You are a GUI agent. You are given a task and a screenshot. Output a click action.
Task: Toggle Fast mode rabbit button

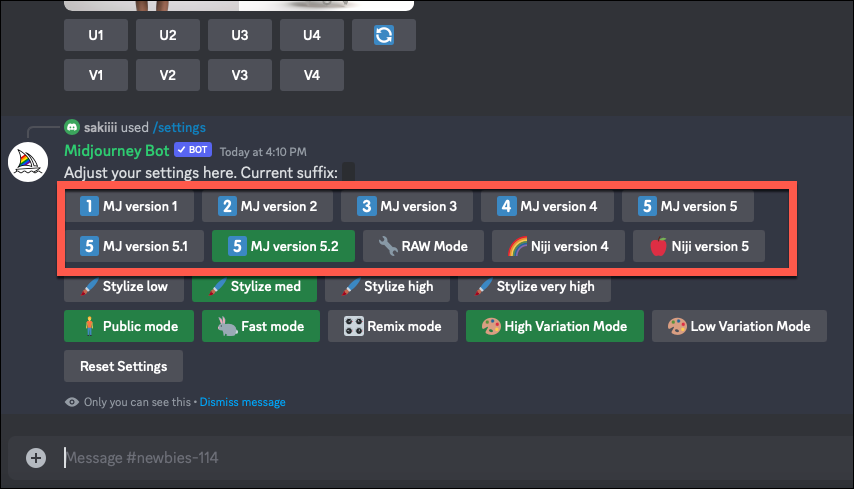(261, 326)
